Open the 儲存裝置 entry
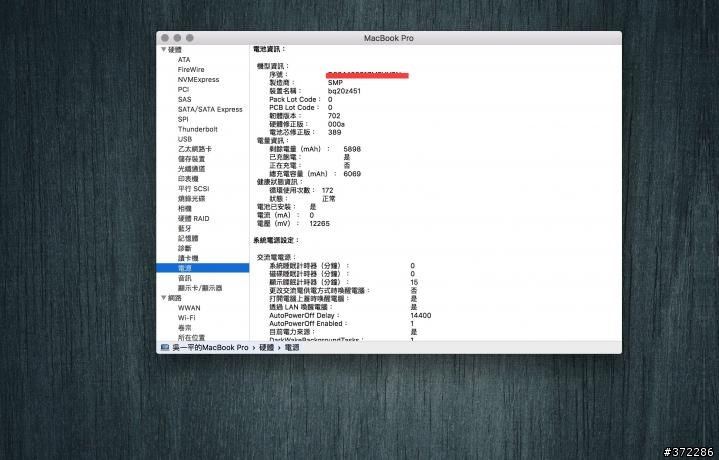 click(x=192, y=159)
